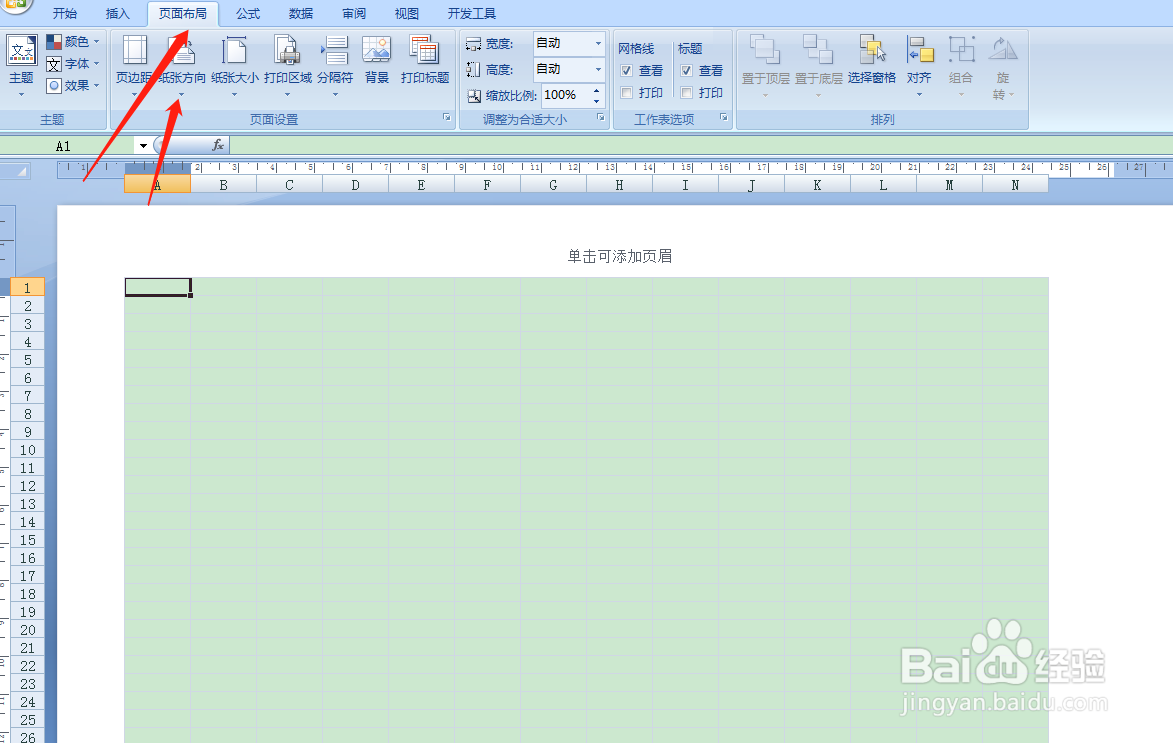Toggle Headings Print (打印) checkbox
The height and width of the screenshot is (743, 1173).
click(x=686, y=93)
